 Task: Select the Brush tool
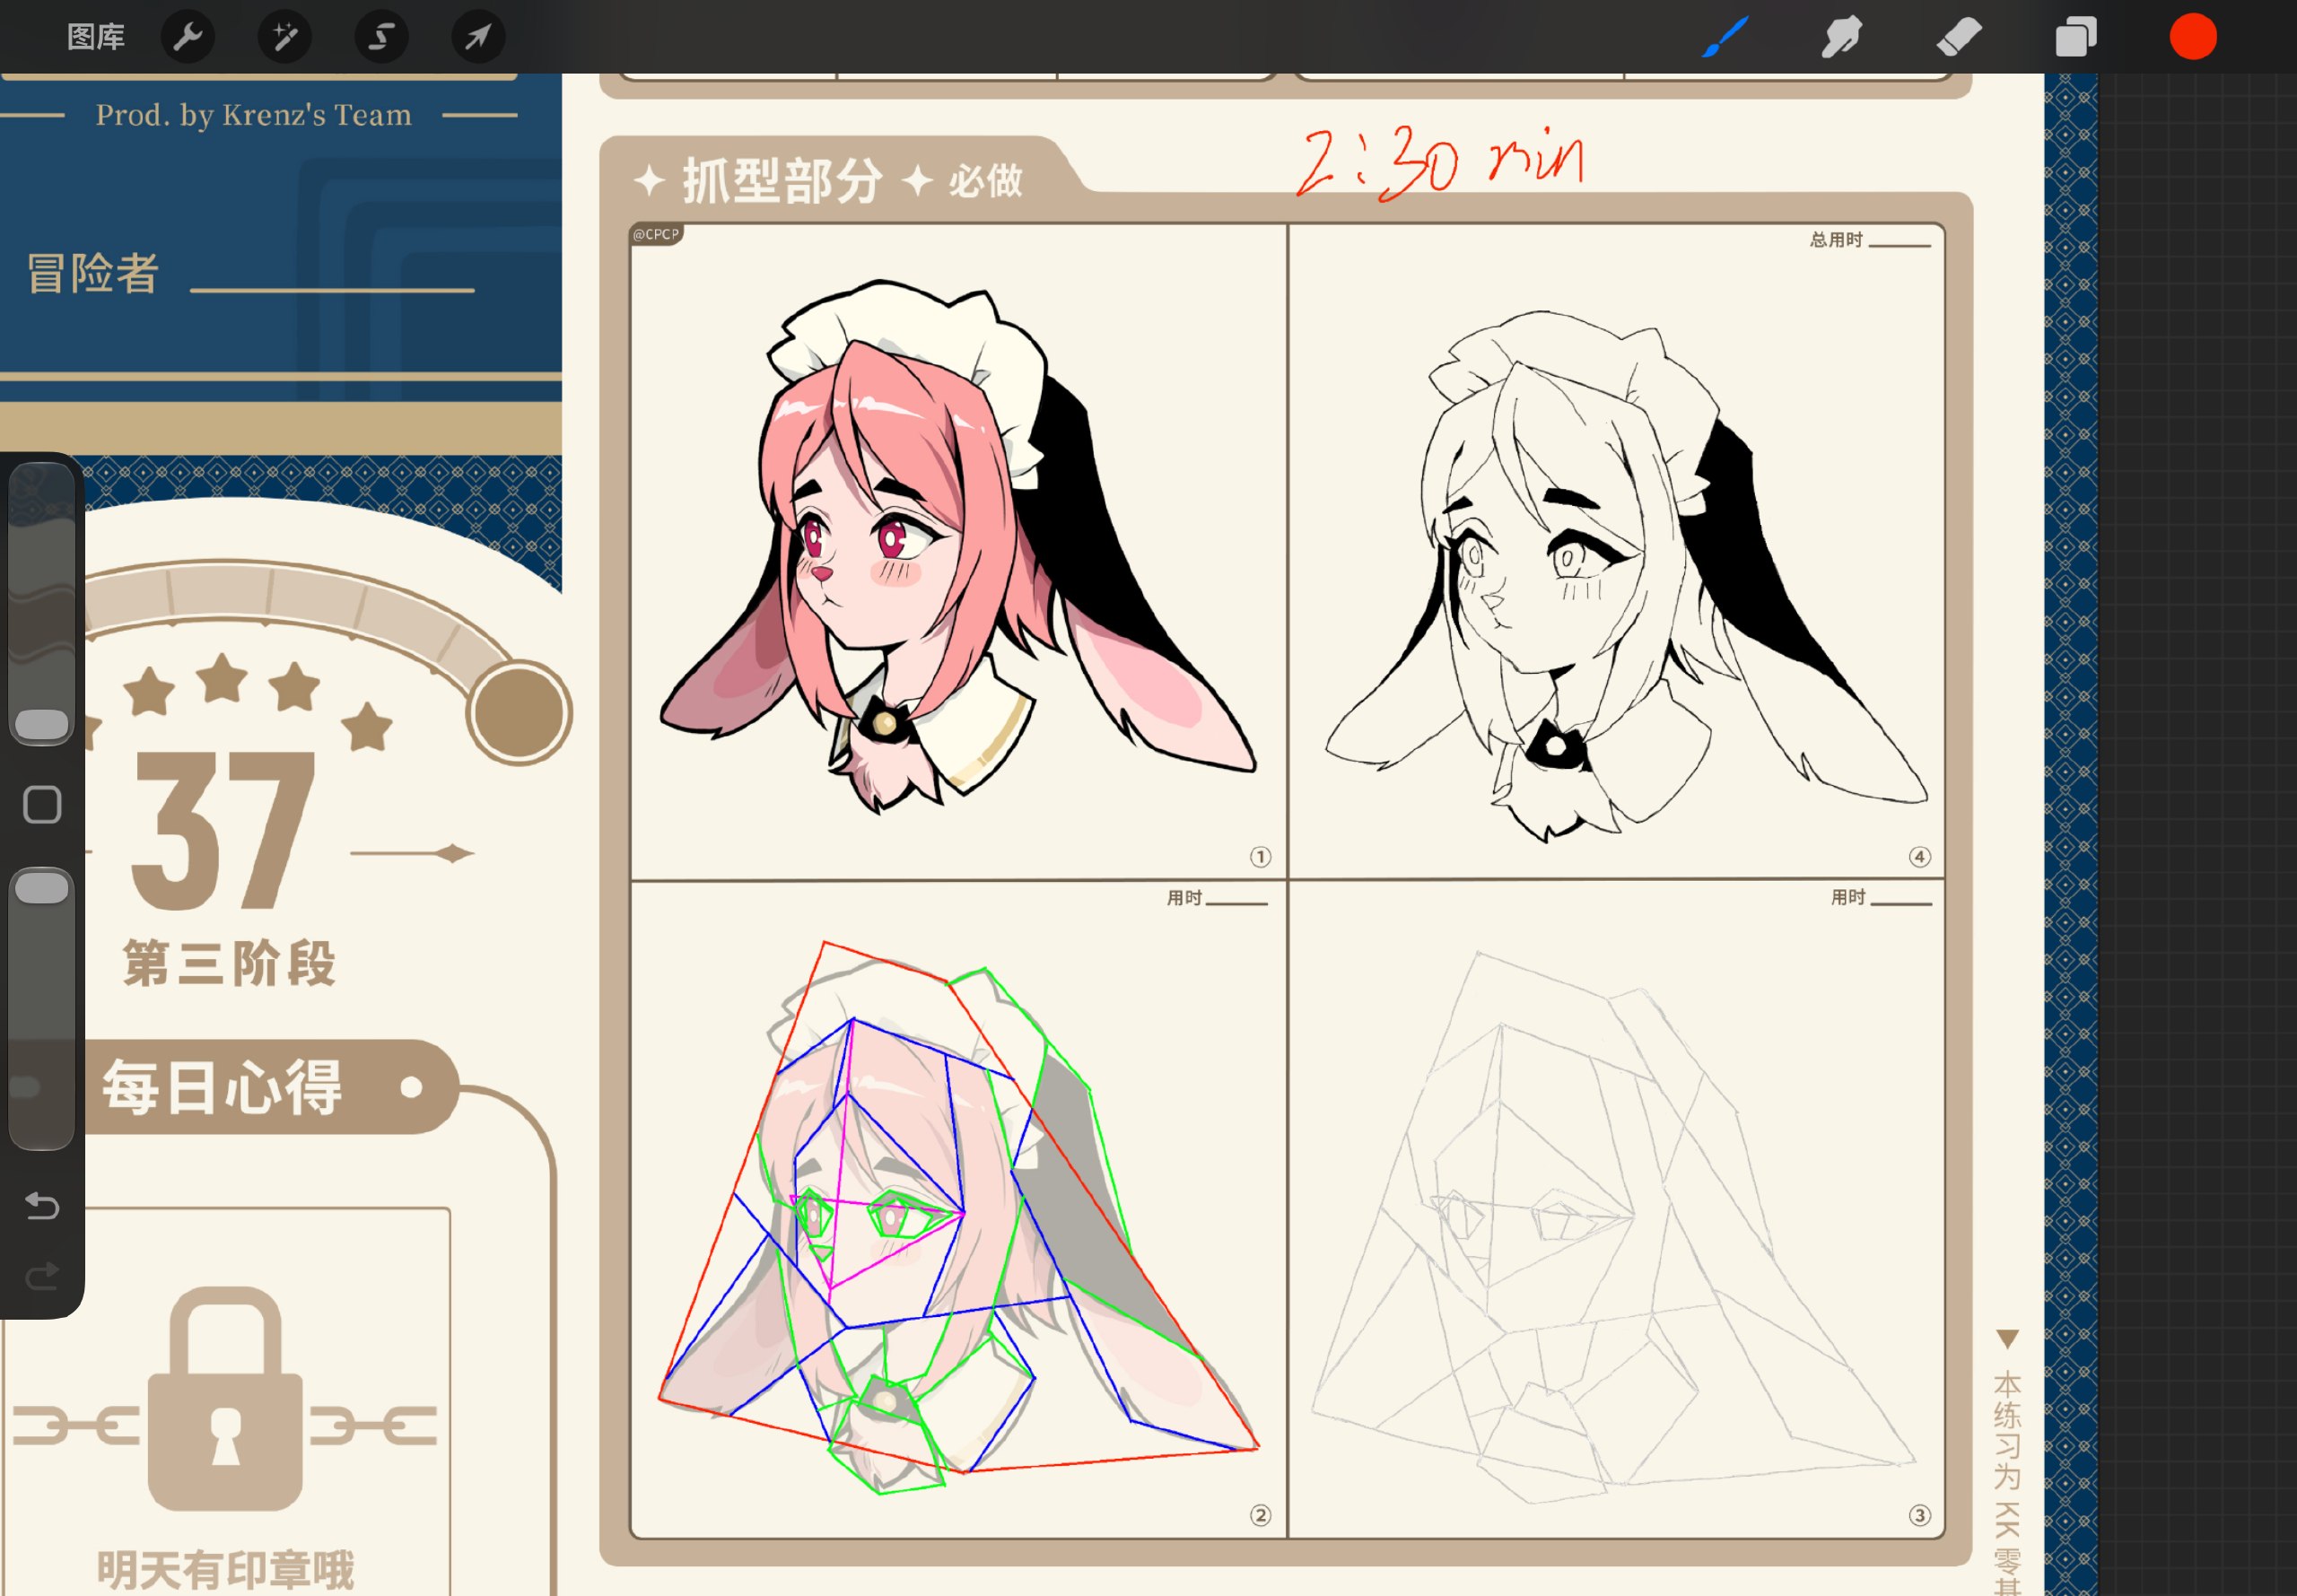click(x=1725, y=37)
